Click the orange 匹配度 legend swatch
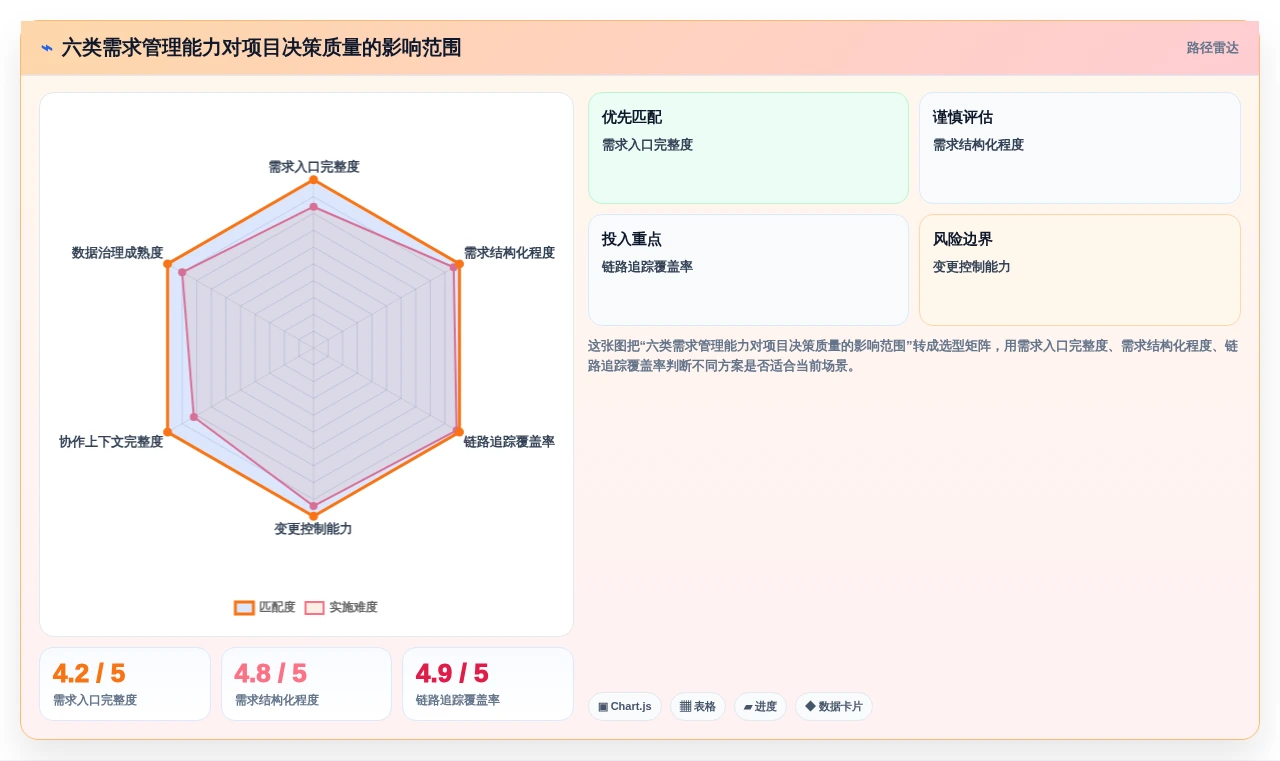 [x=244, y=607]
